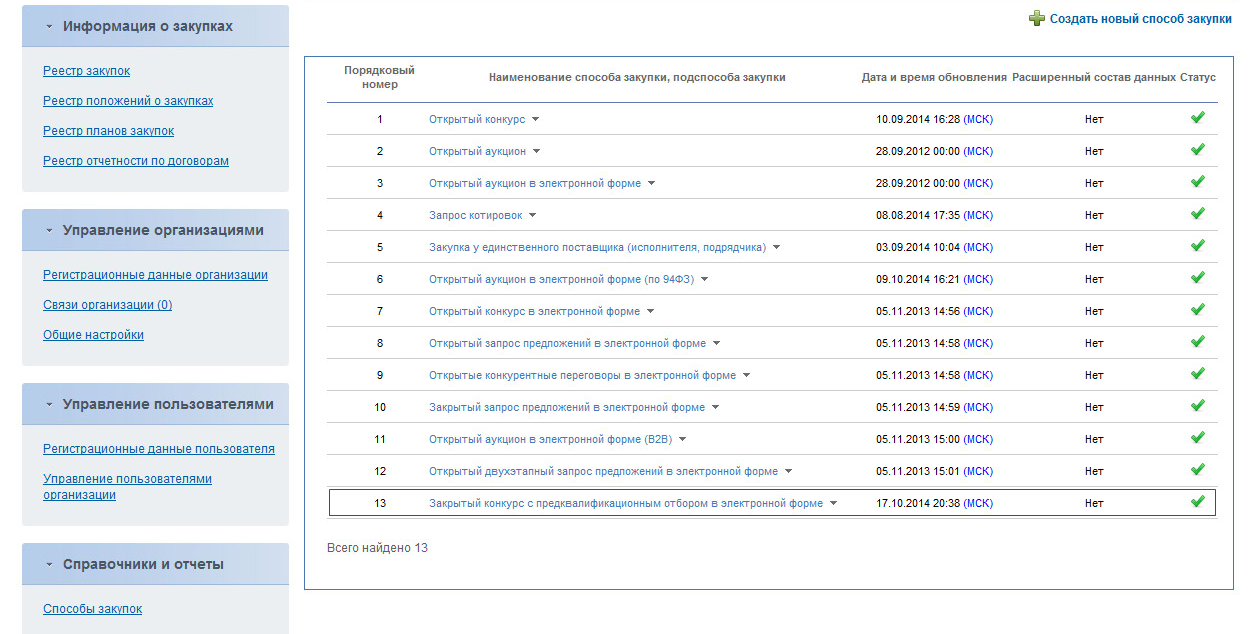The image size is (1259, 634).
Task: Click status checkmark for Открытый аукцион (B2B) row
Action: pyautogui.click(x=1197, y=438)
